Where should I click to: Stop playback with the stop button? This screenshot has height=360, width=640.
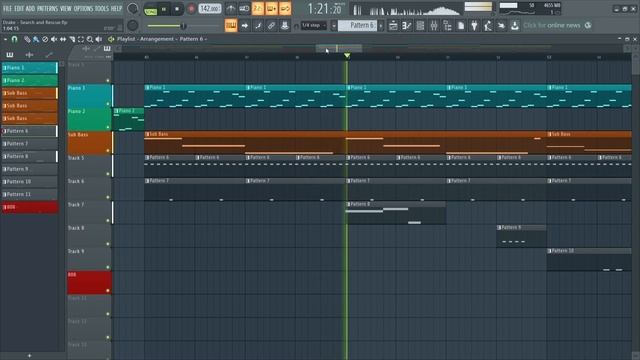click(x=177, y=9)
